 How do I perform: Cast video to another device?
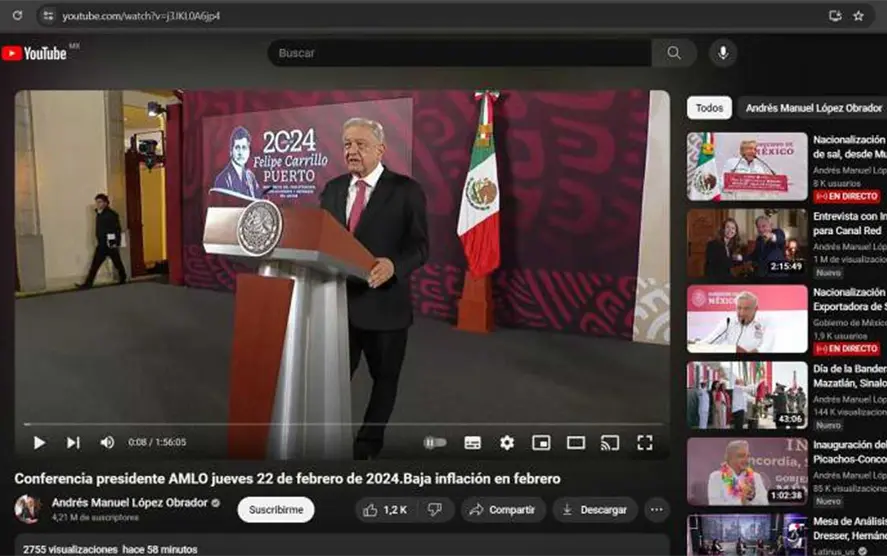click(610, 442)
